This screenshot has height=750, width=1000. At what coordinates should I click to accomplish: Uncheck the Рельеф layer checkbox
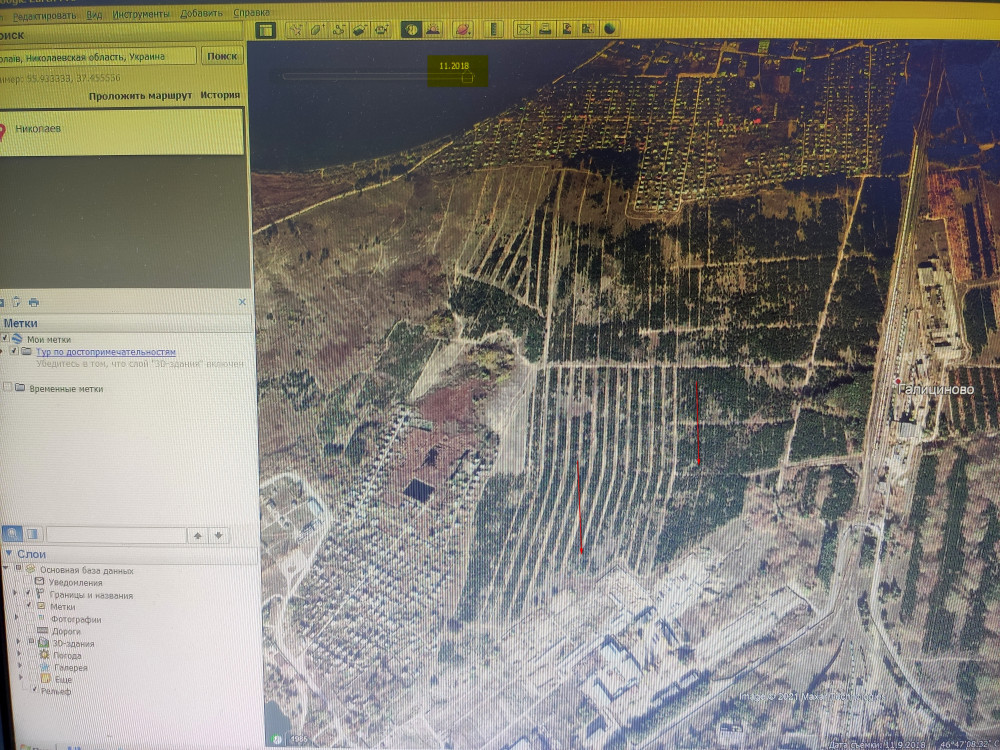tap(36, 690)
